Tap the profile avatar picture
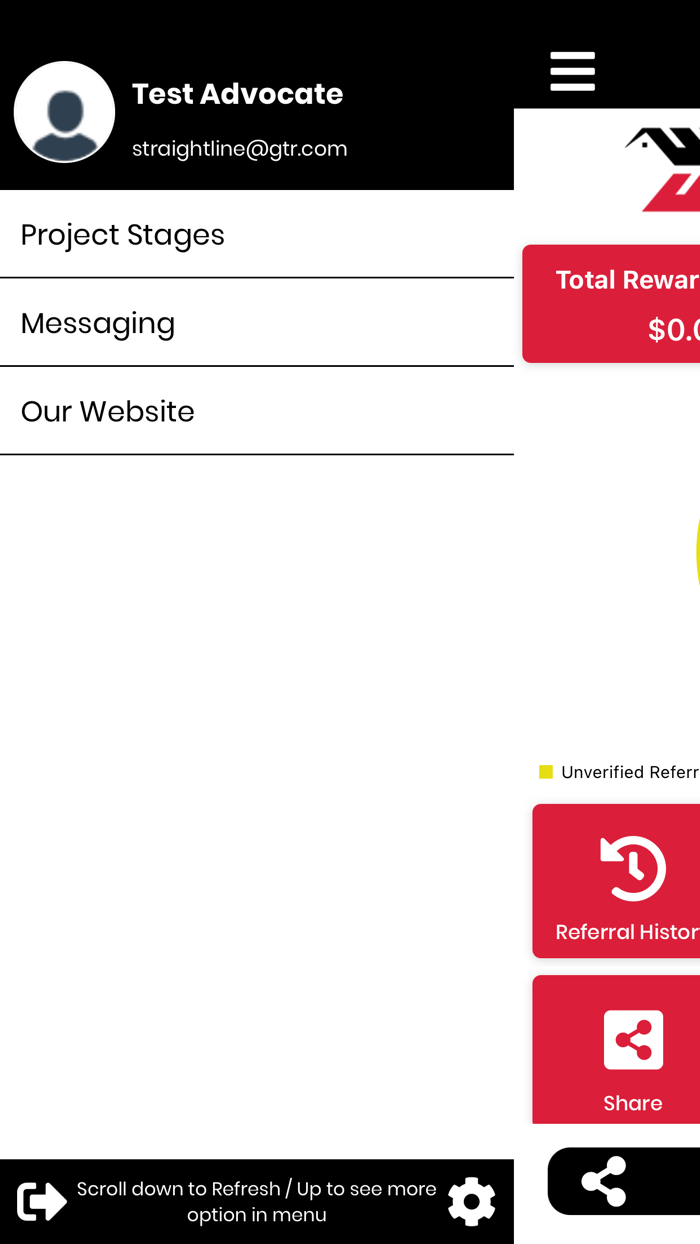Image resolution: width=700 pixels, height=1244 pixels. (x=64, y=112)
